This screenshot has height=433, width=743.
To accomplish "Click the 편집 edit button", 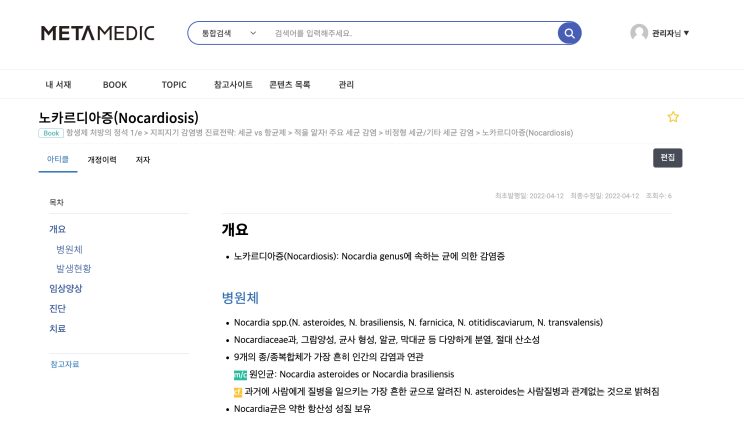I will click(668, 158).
